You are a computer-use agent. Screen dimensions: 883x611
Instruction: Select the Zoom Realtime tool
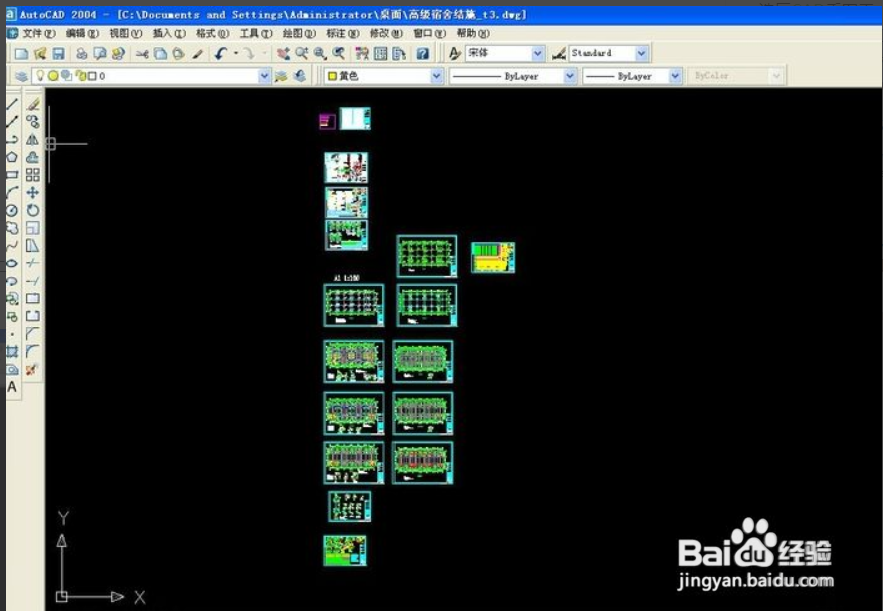pyautogui.click(x=302, y=53)
